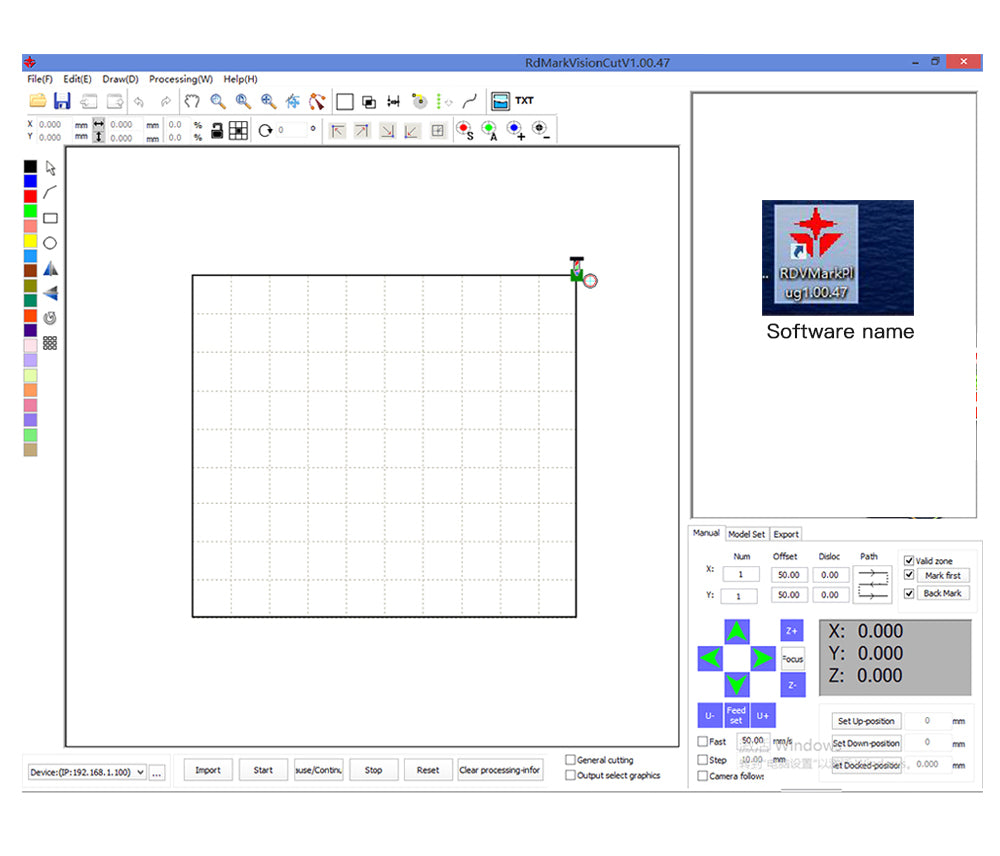Enable the Camera follow checkbox
The height and width of the screenshot is (856, 1000).
(703, 776)
